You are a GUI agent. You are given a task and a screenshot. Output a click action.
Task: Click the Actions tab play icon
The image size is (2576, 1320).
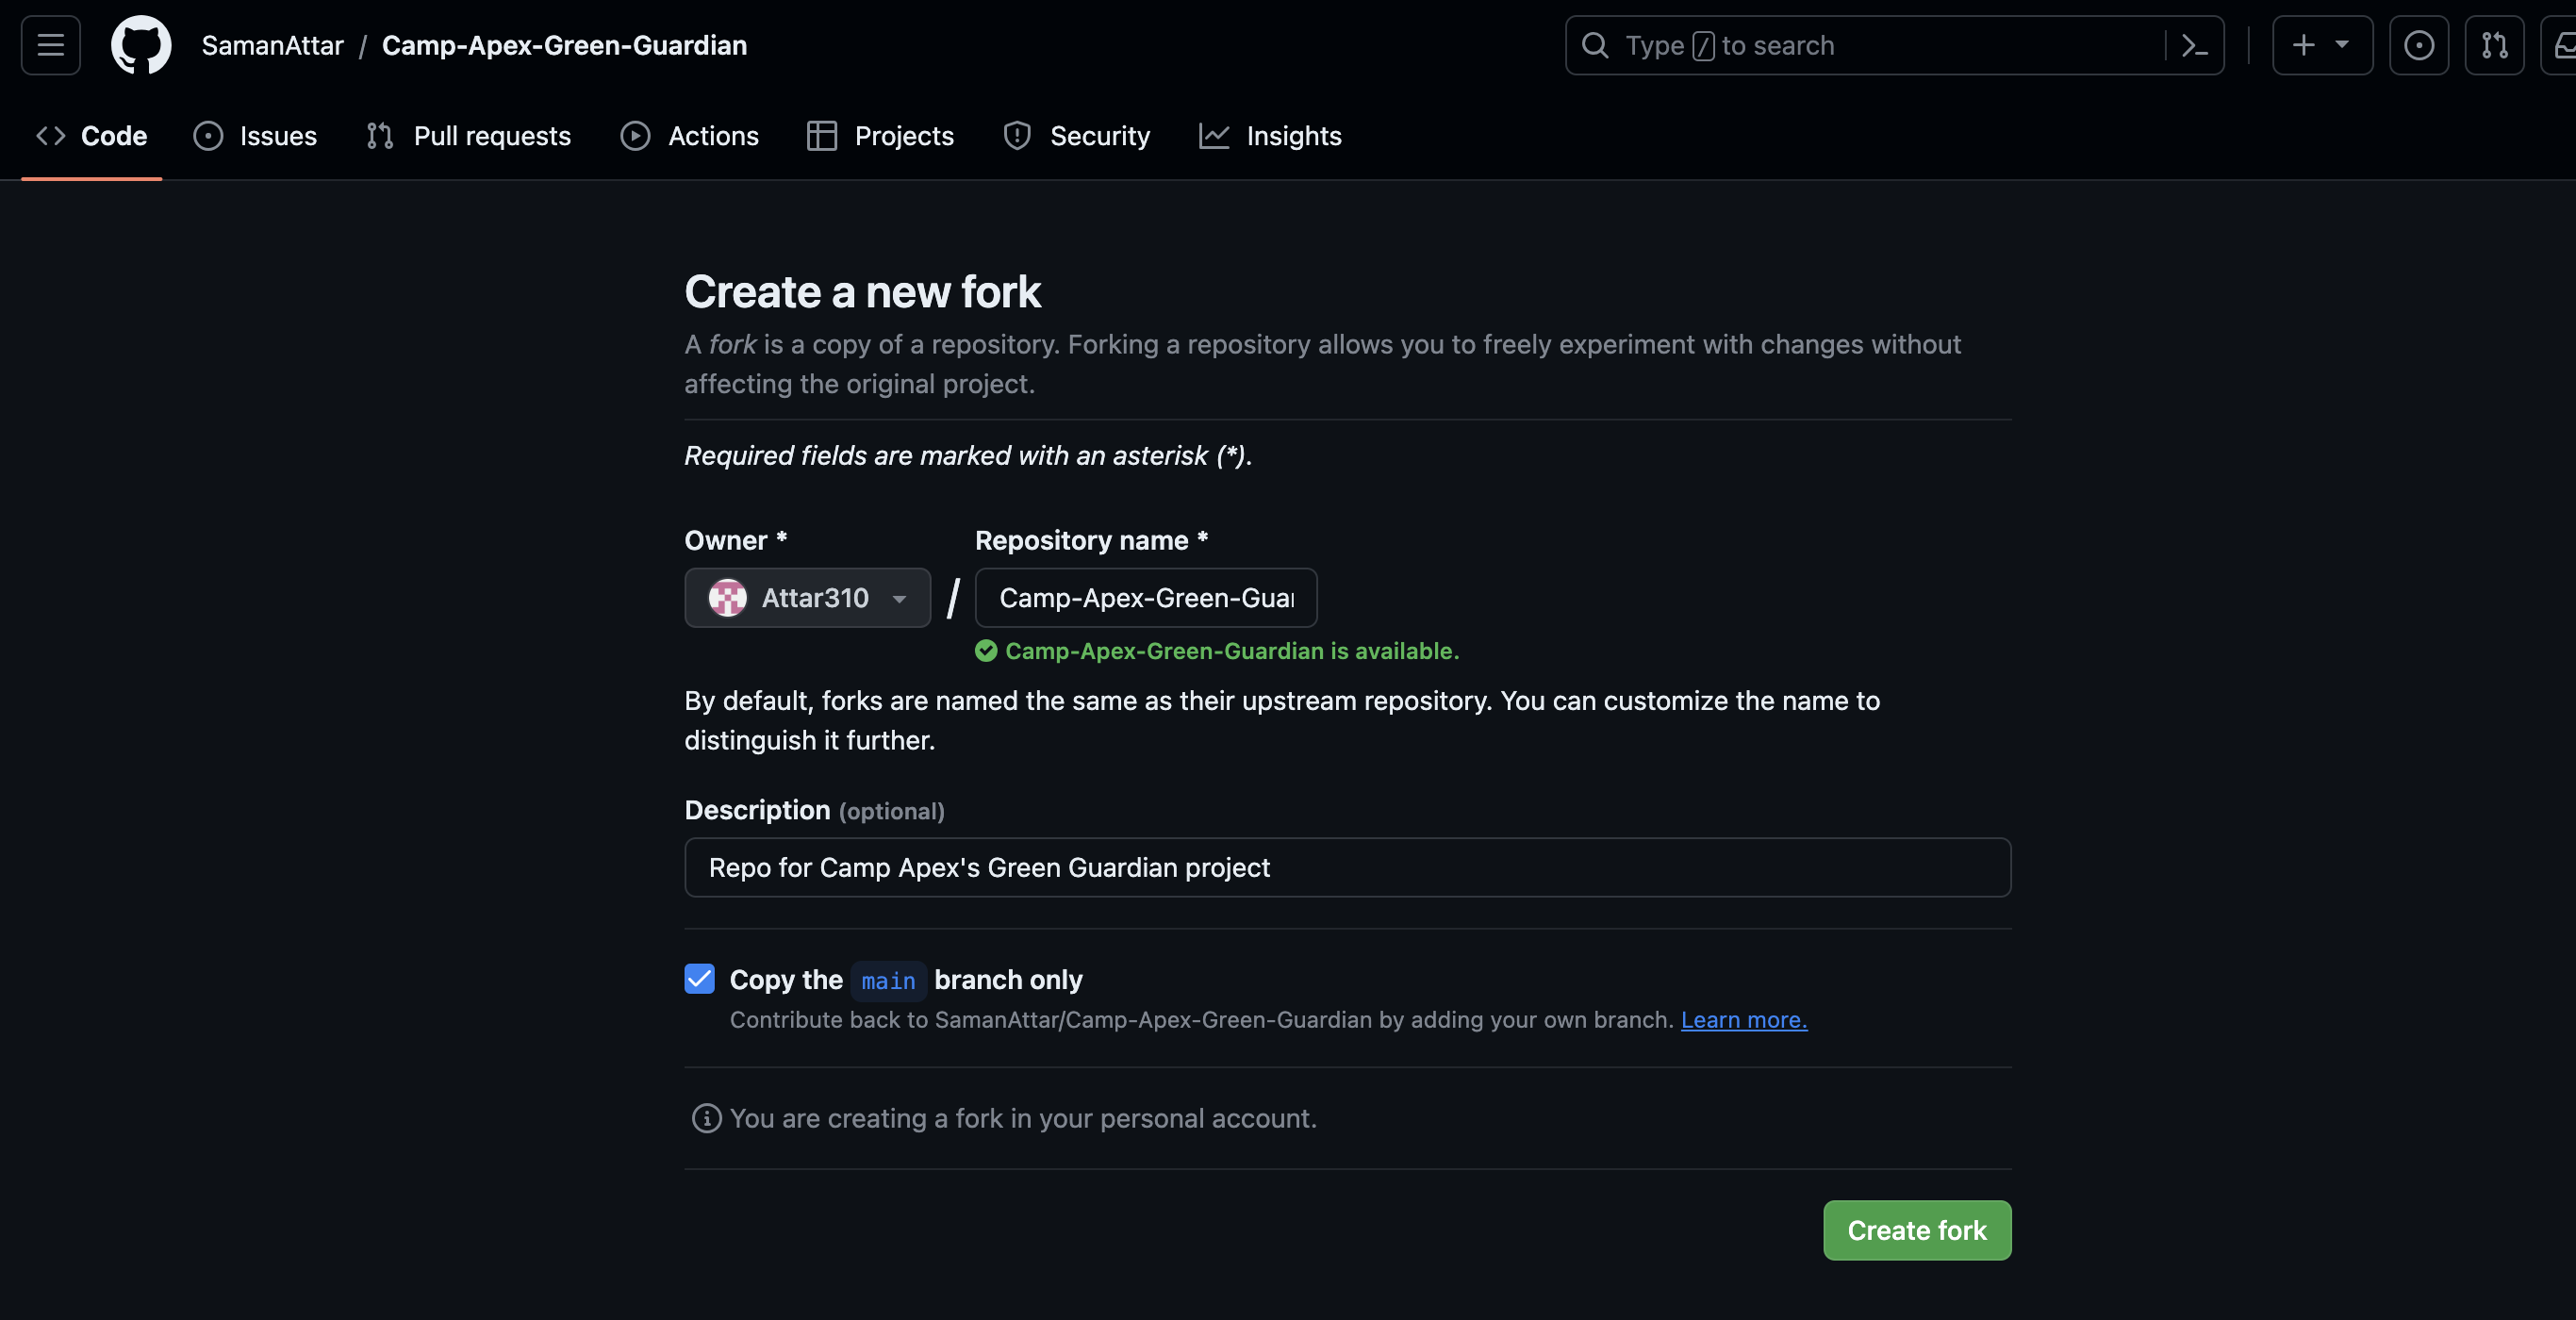point(635,136)
